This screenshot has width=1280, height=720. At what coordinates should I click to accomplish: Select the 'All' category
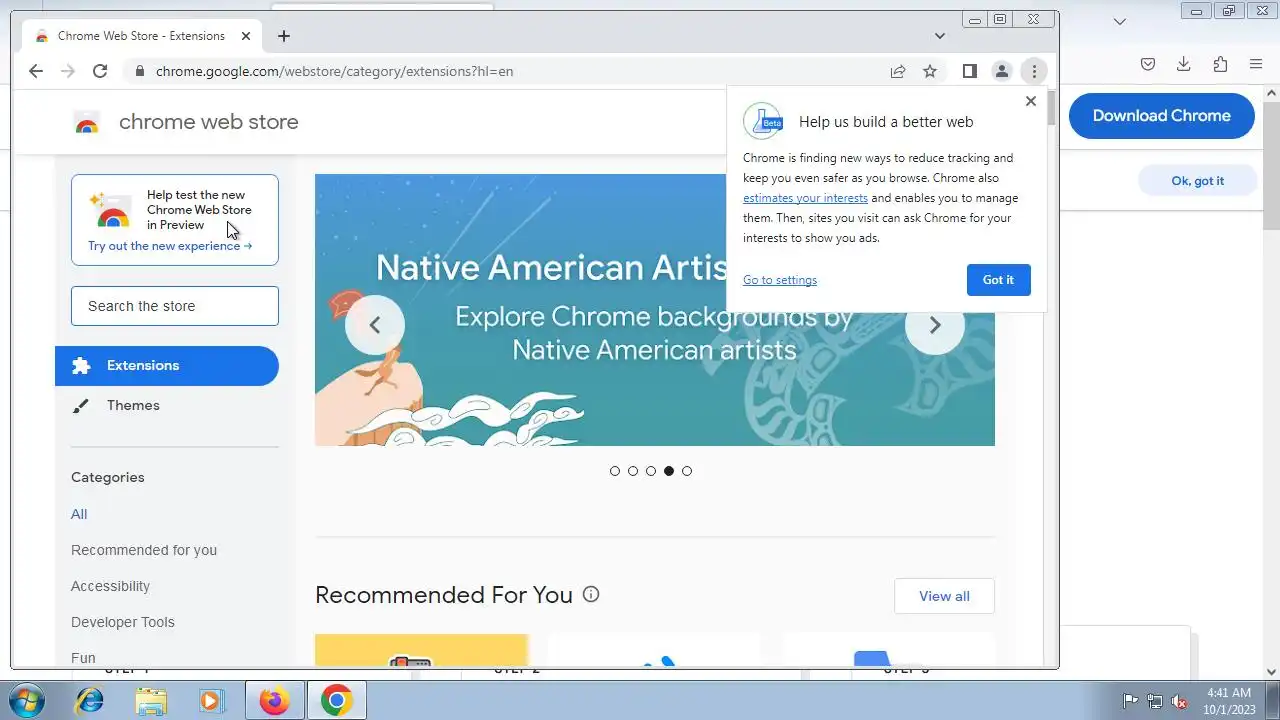pyautogui.click(x=79, y=514)
